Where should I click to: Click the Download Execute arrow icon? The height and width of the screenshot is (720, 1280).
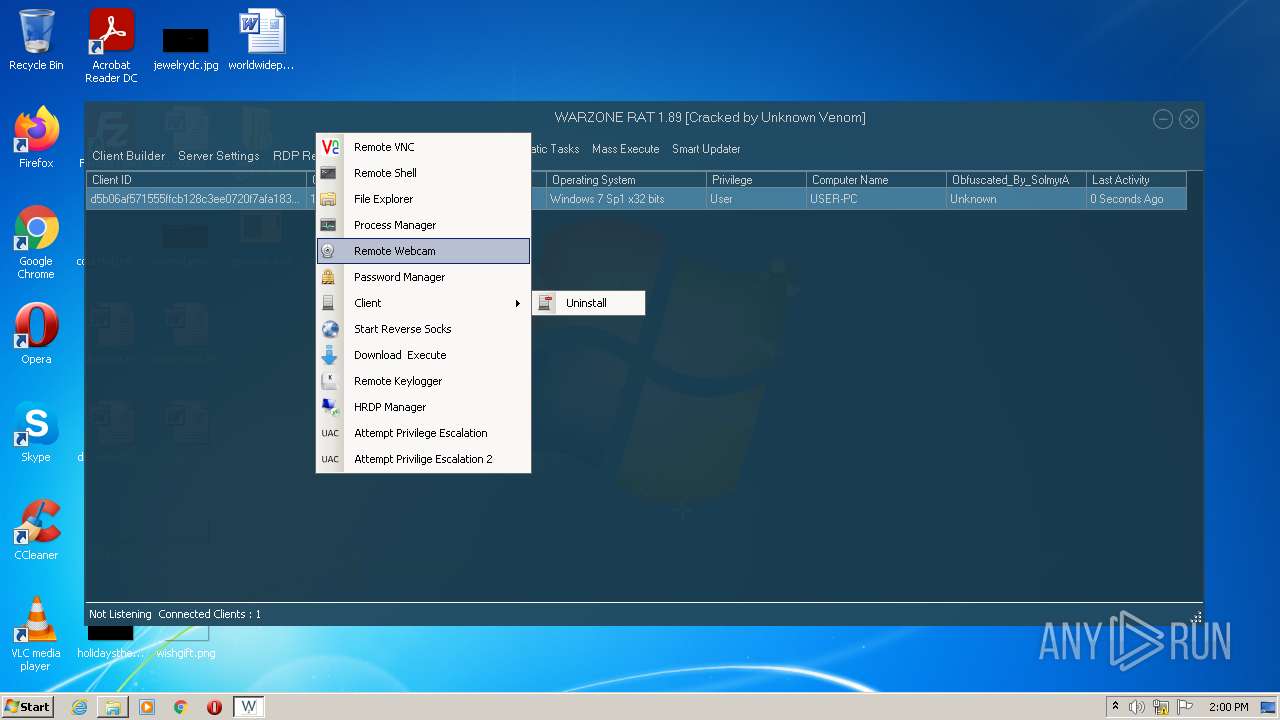(x=329, y=355)
